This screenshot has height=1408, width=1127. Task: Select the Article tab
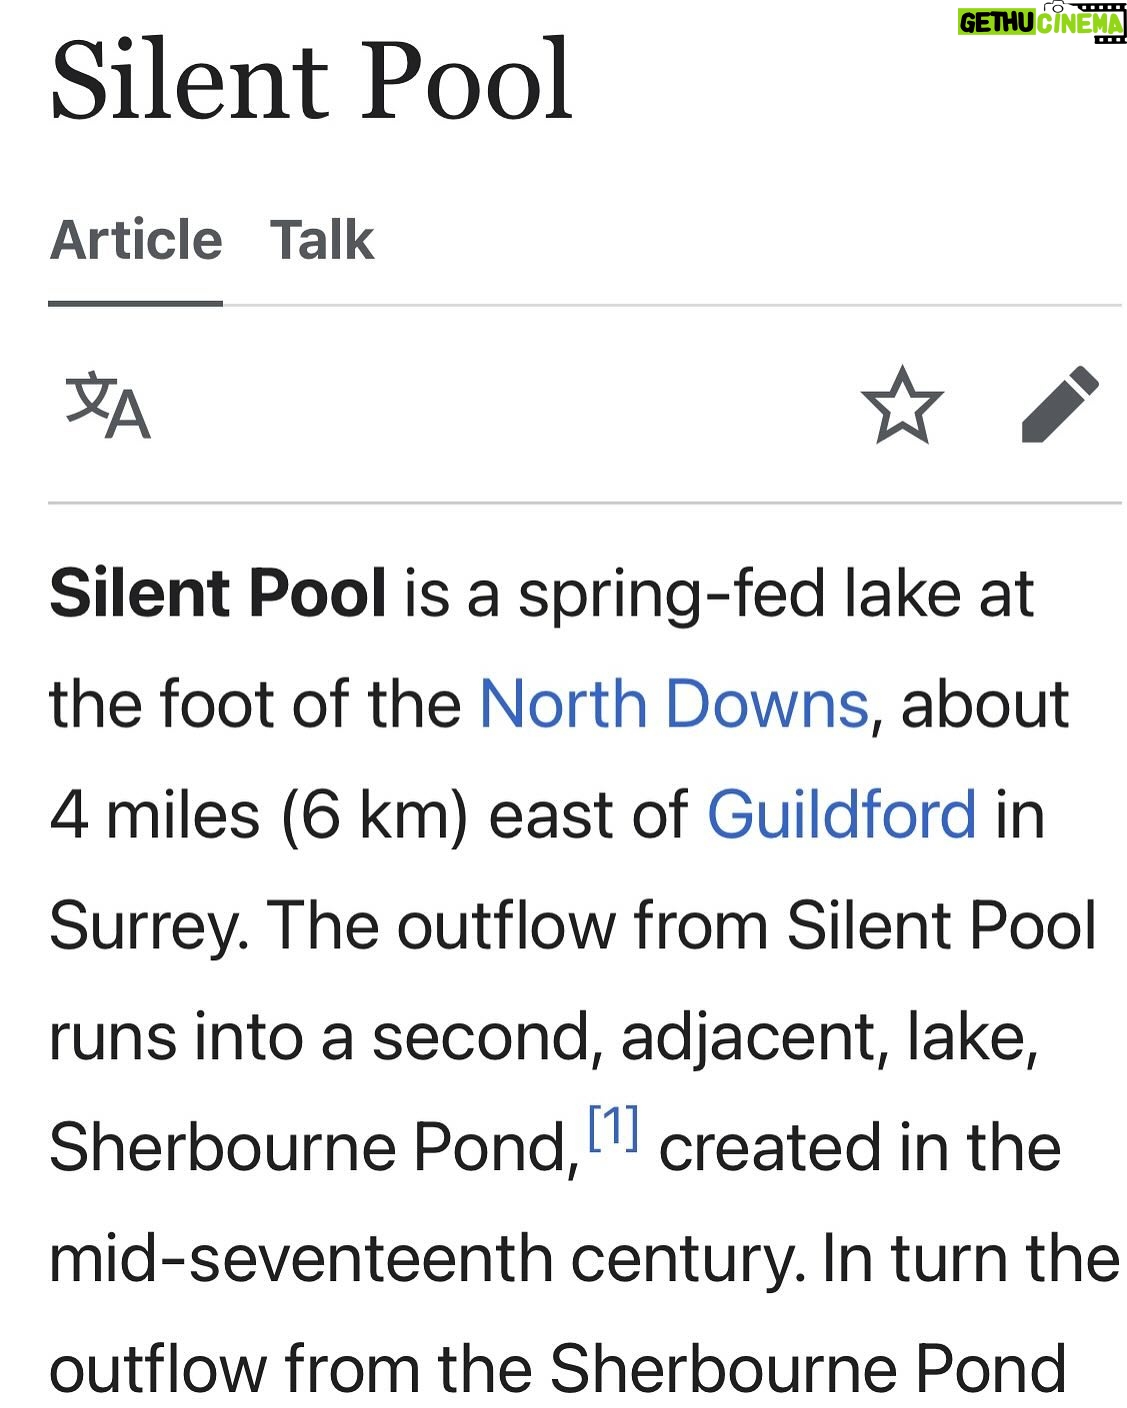(136, 240)
